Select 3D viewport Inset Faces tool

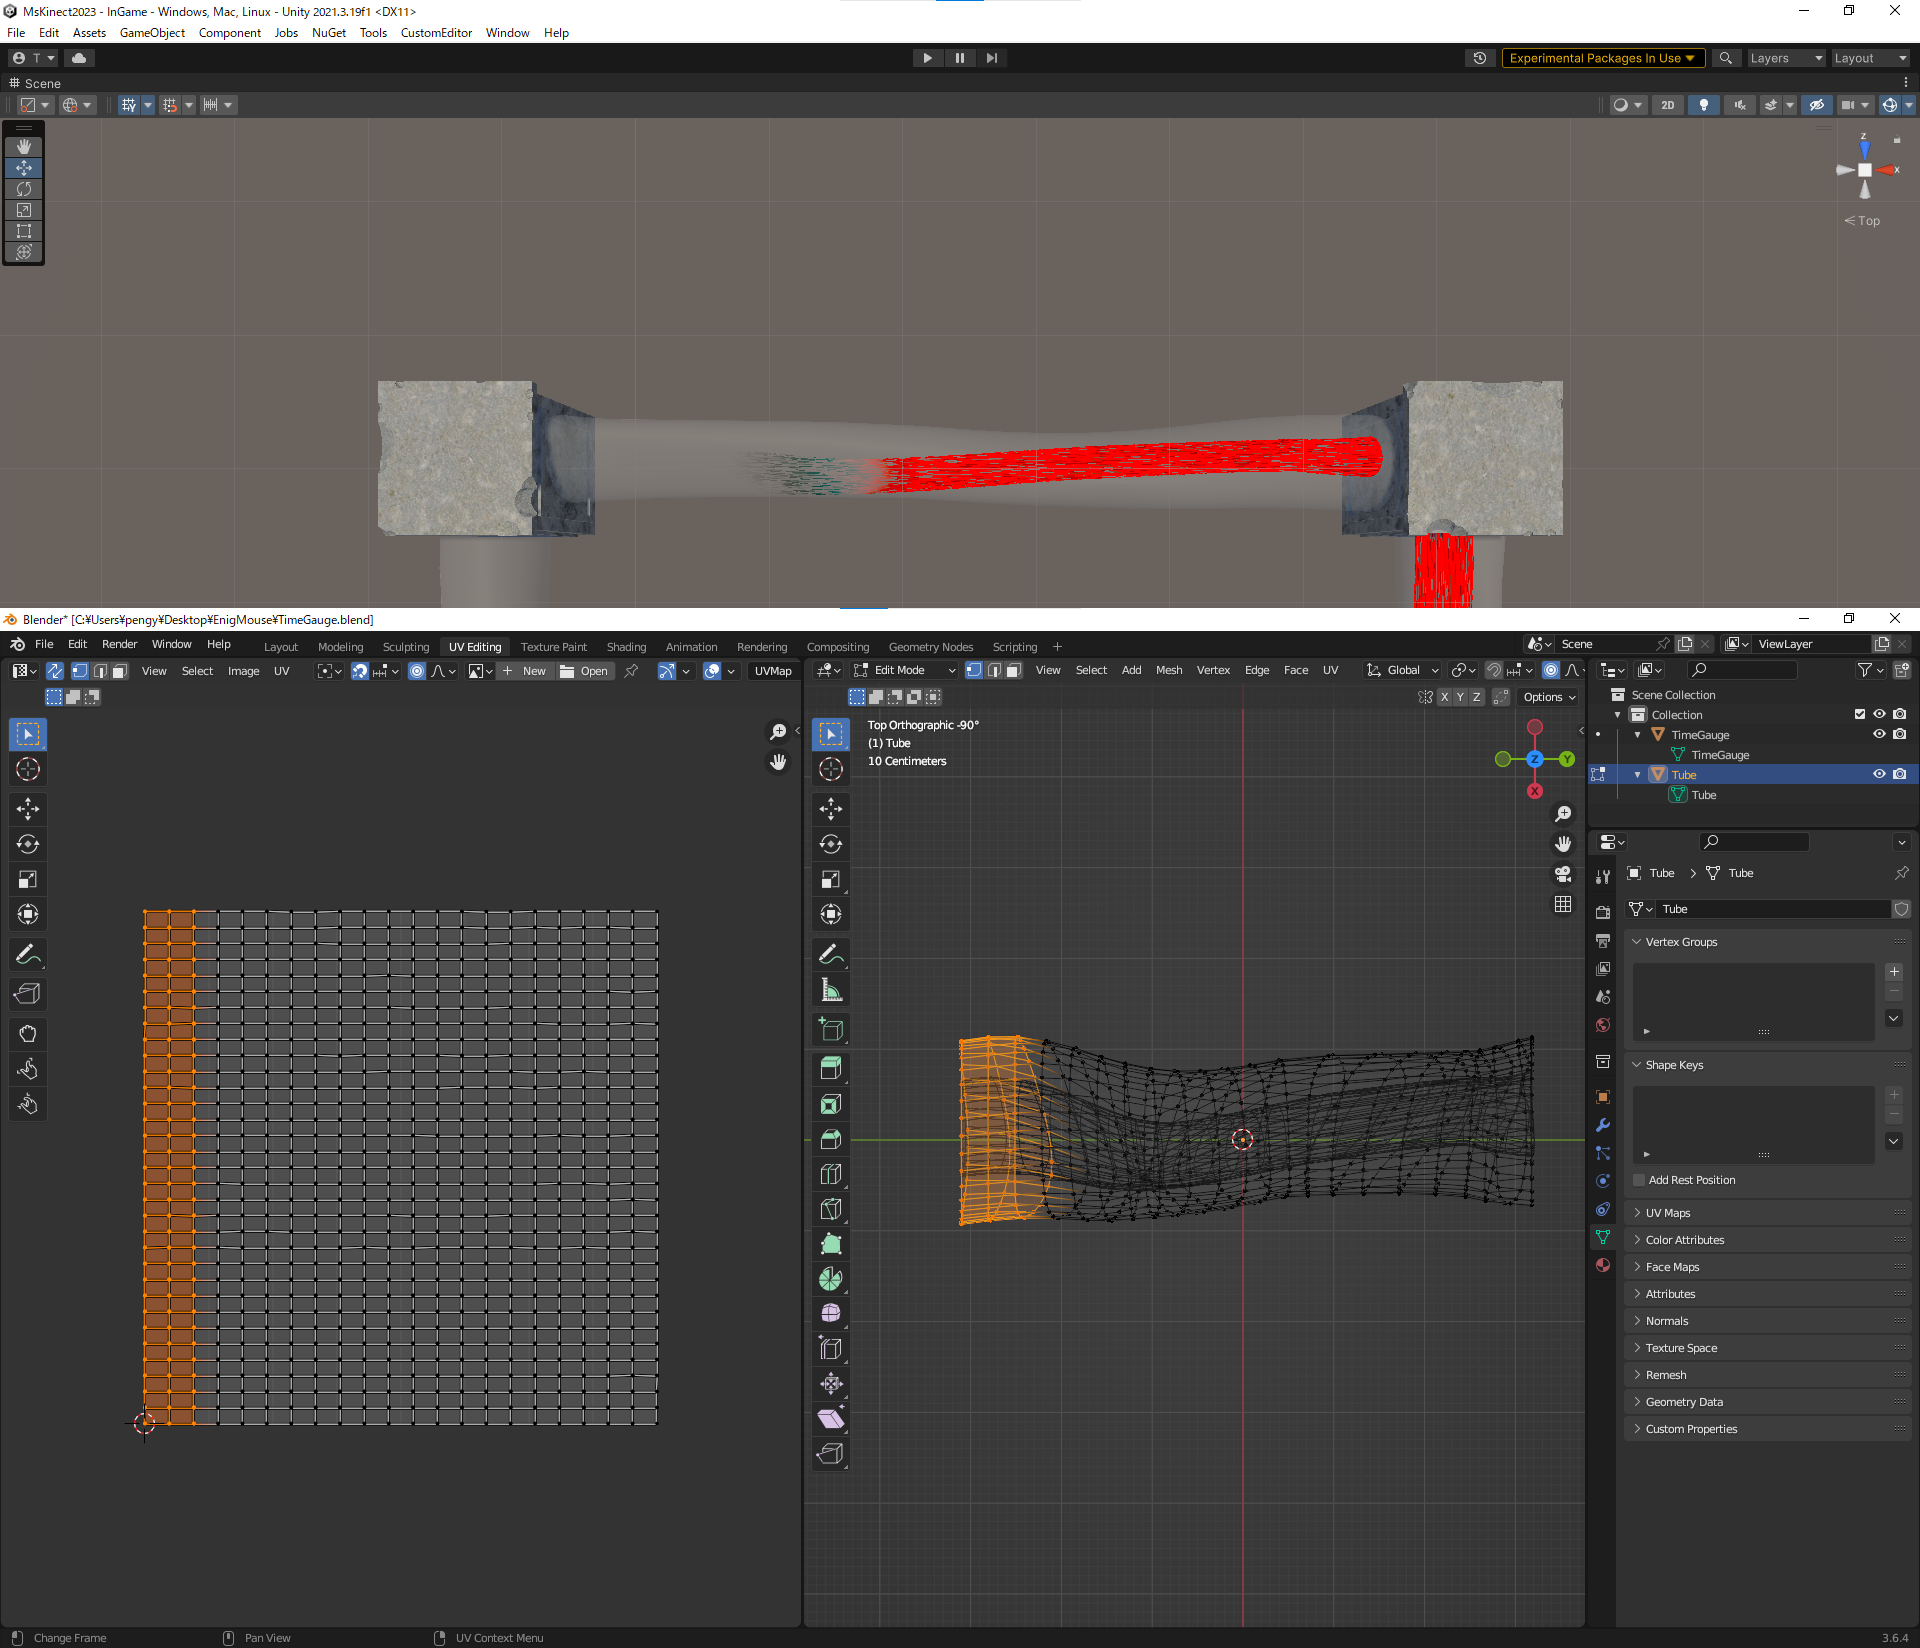pos(831,1104)
